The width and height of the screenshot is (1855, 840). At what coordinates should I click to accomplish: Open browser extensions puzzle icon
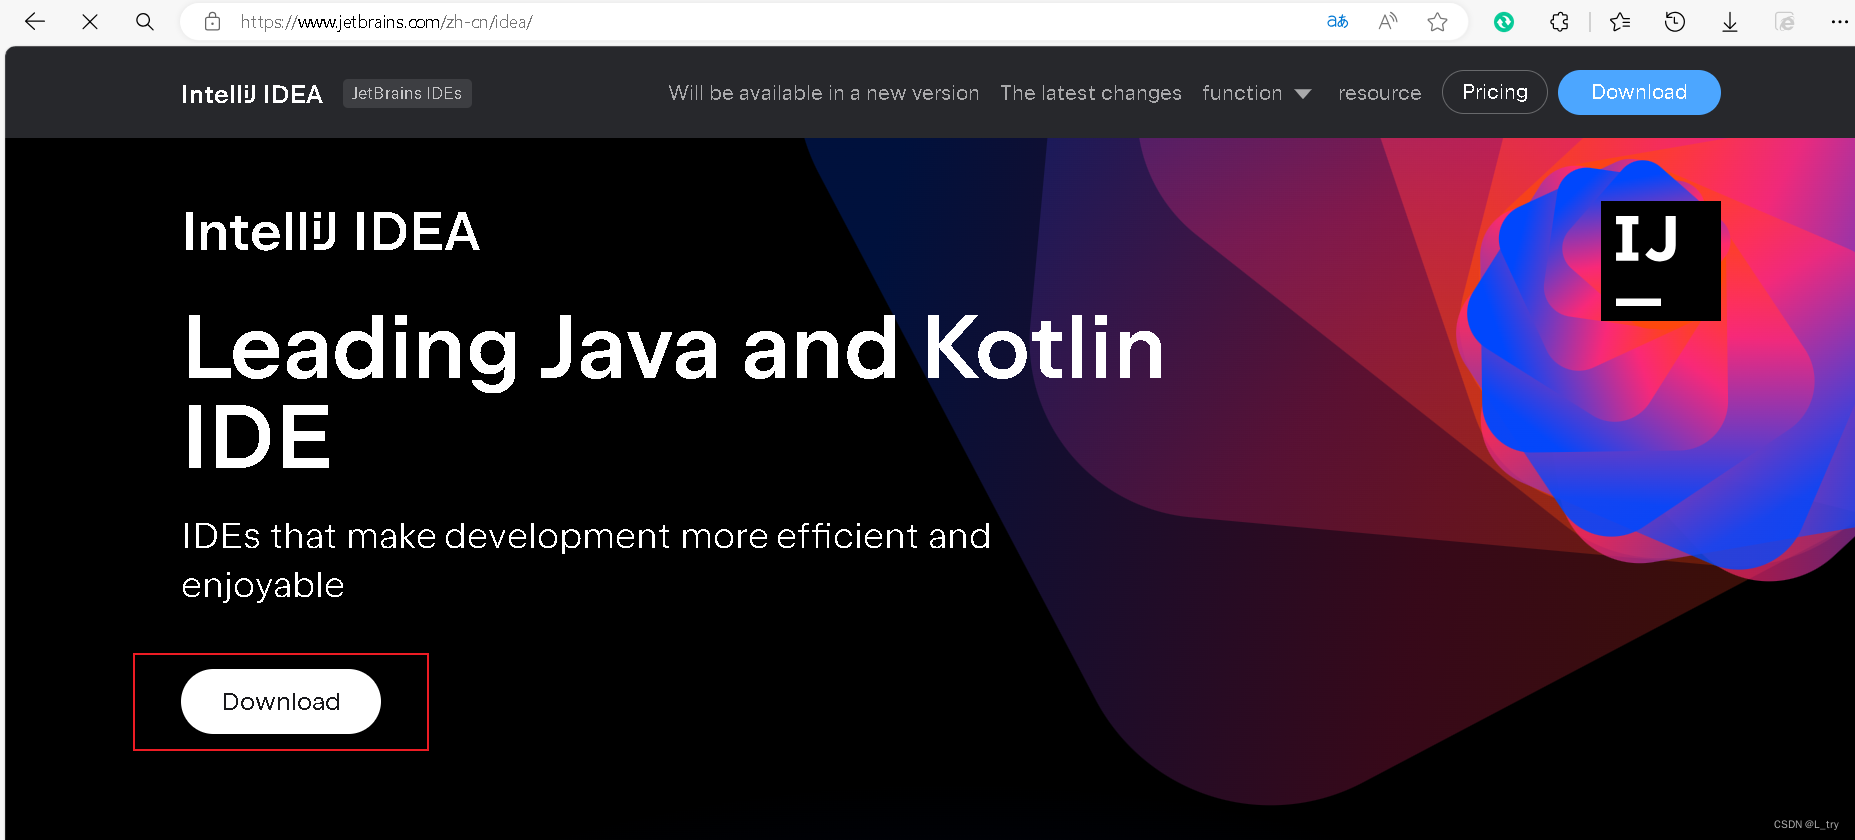(1559, 21)
